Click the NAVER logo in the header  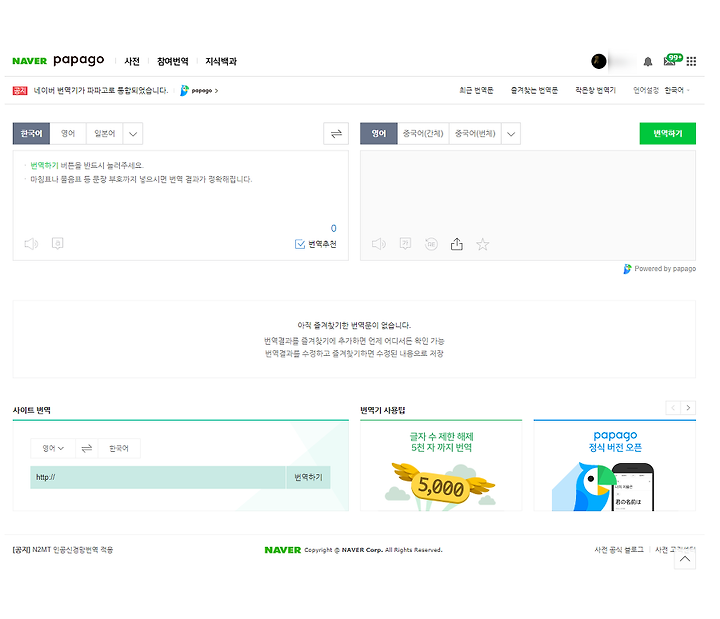(29, 61)
